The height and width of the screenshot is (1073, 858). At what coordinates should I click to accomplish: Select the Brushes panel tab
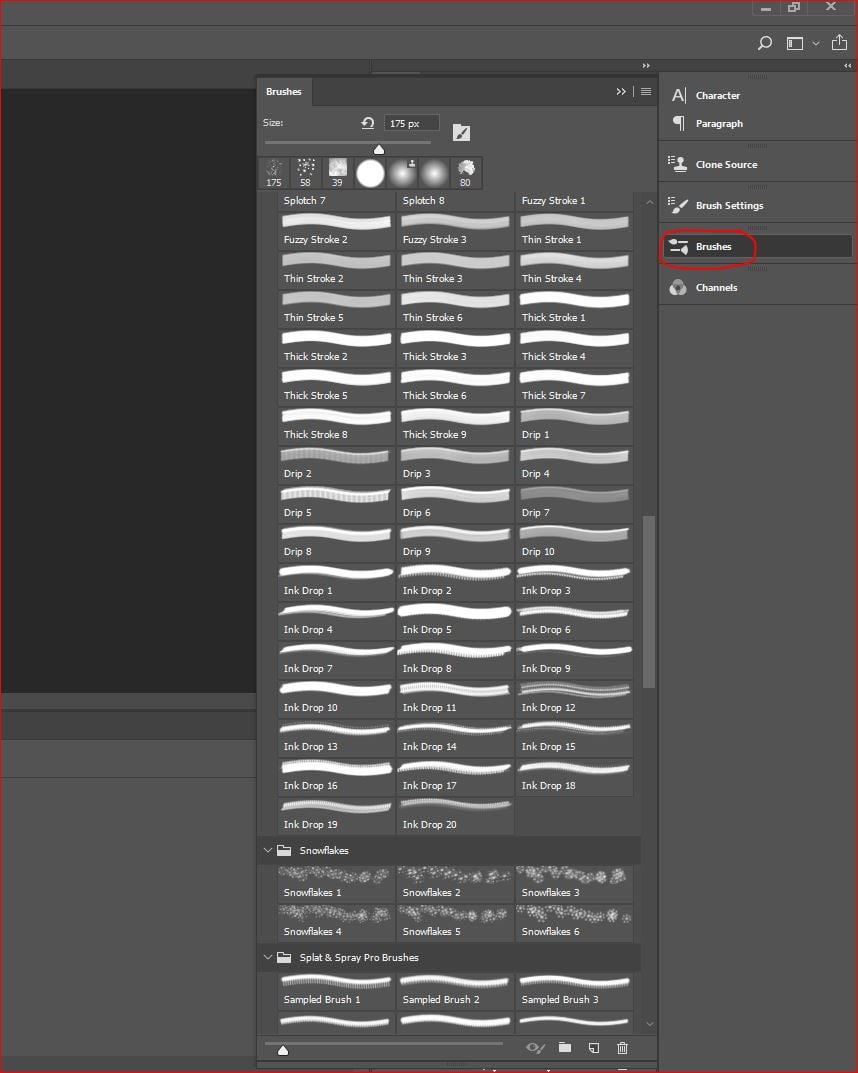[x=284, y=92]
